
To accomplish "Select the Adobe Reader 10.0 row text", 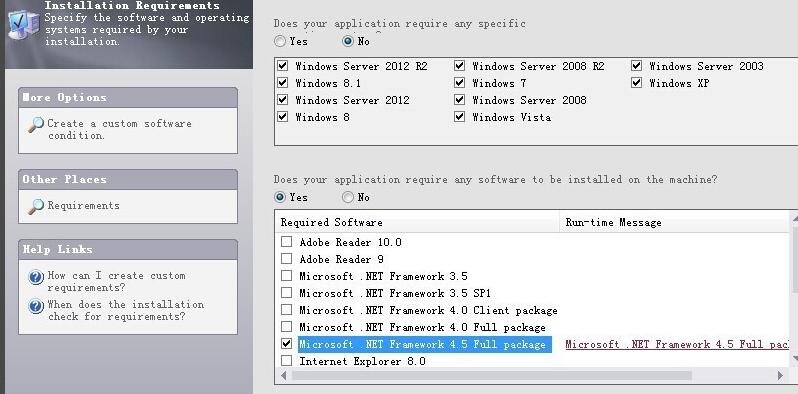I will [x=350, y=242].
